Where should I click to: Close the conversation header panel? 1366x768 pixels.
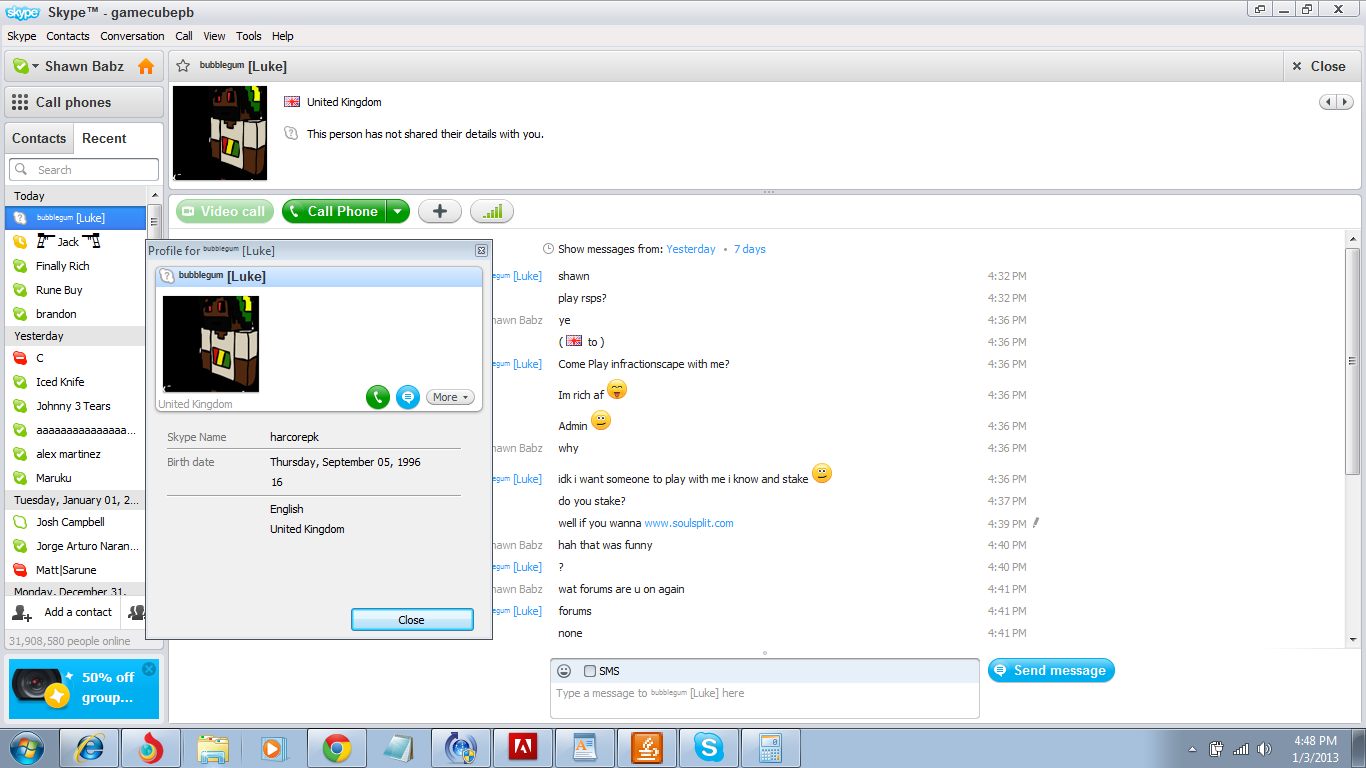coord(1321,66)
